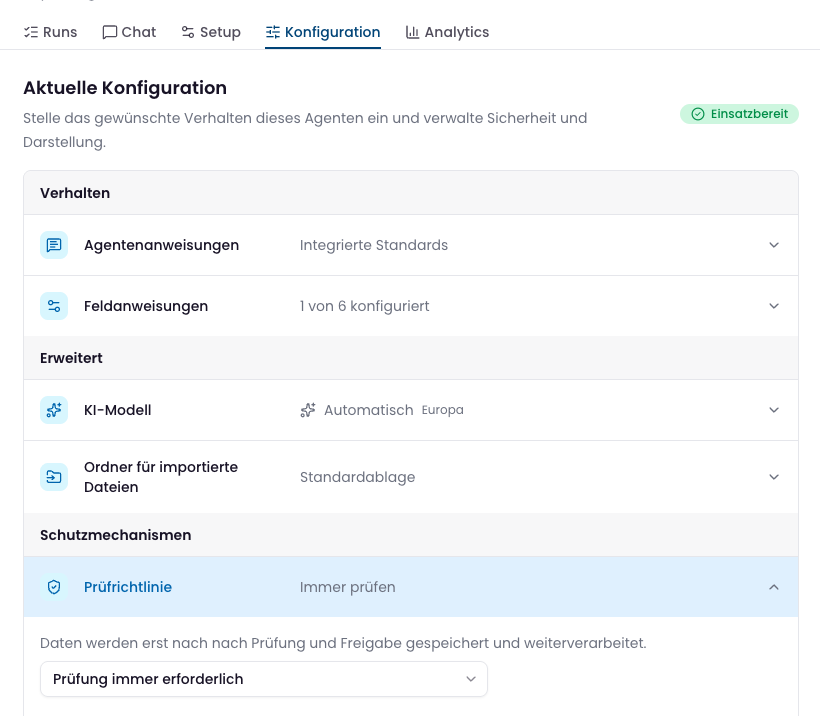820x716 pixels.
Task: Click Ordner für importierte Dateien label
Action: (x=161, y=477)
